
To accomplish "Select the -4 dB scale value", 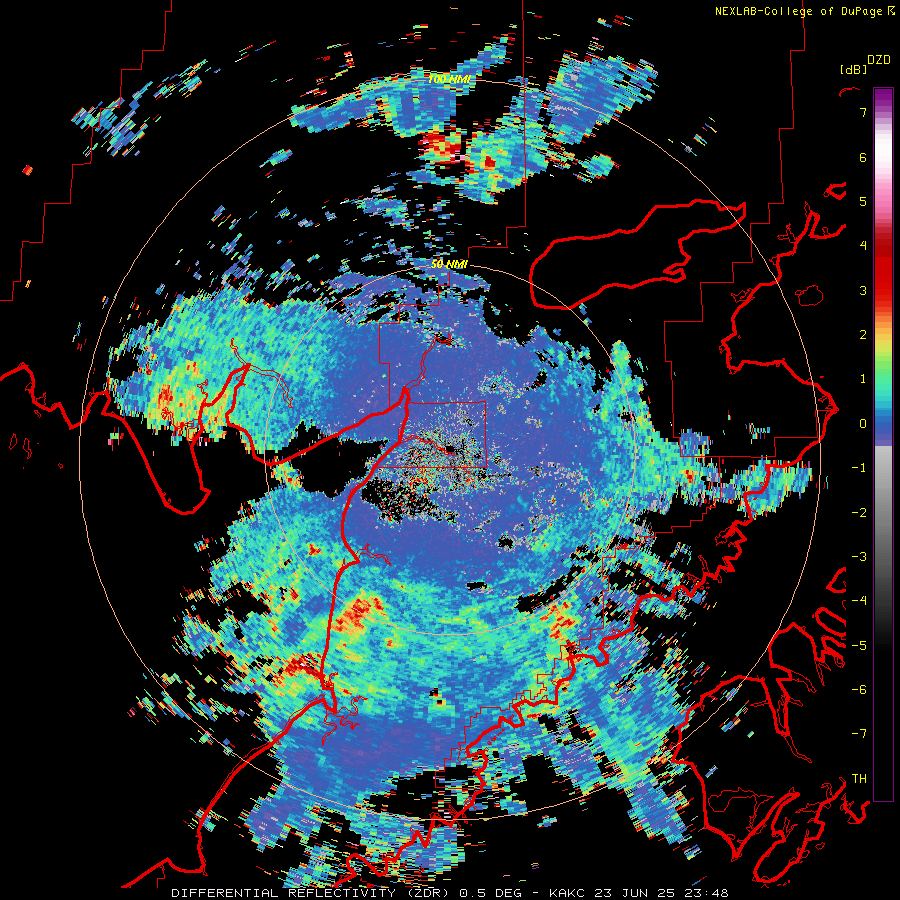I will pos(859,601).
